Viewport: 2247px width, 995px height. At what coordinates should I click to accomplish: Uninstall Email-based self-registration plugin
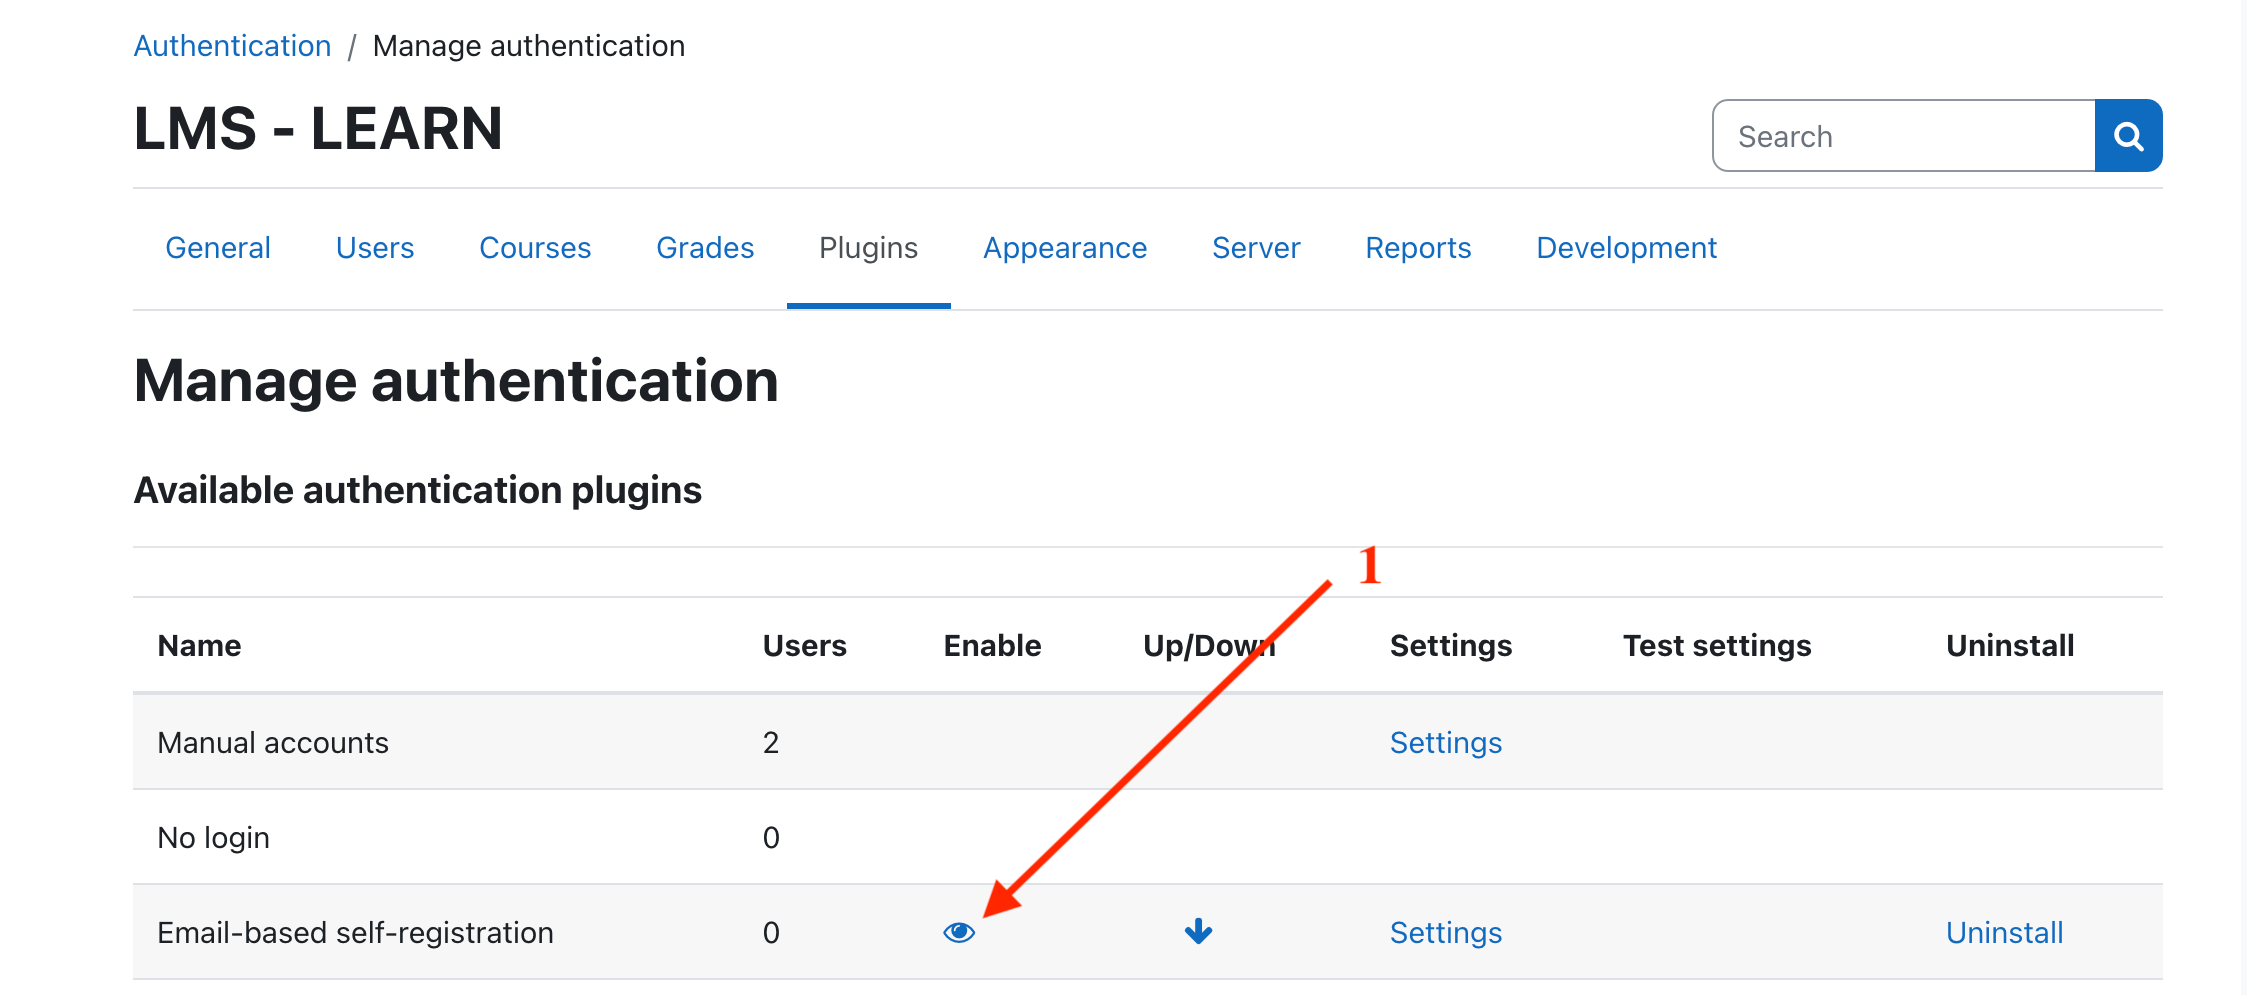click(x=2004, y=933)
